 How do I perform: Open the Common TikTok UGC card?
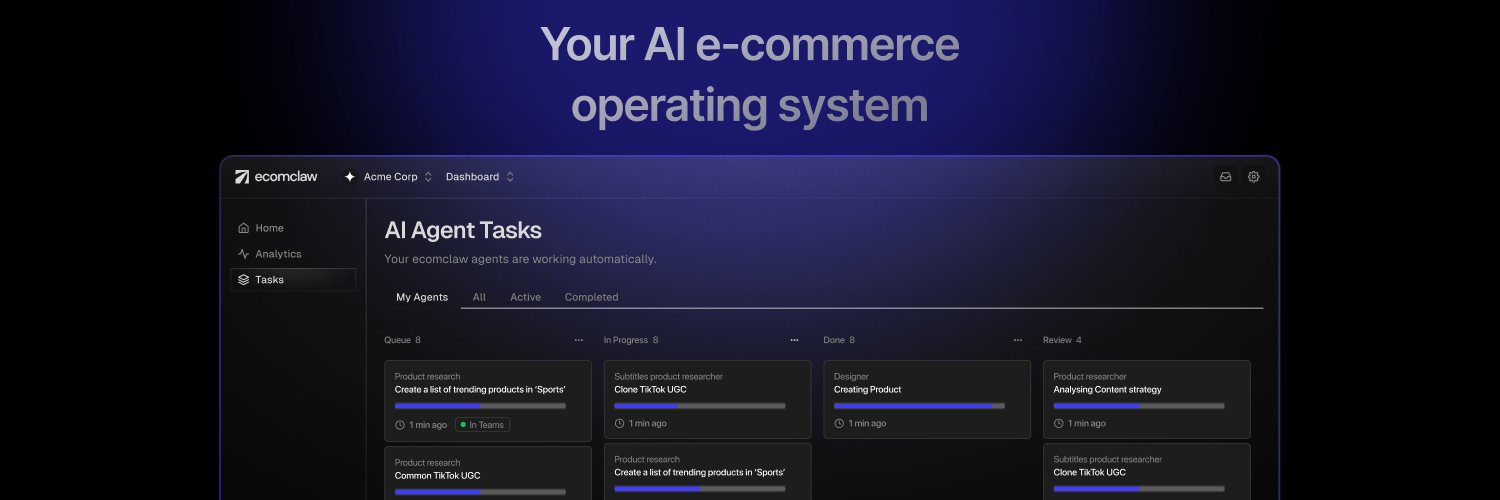pos(488,473)
